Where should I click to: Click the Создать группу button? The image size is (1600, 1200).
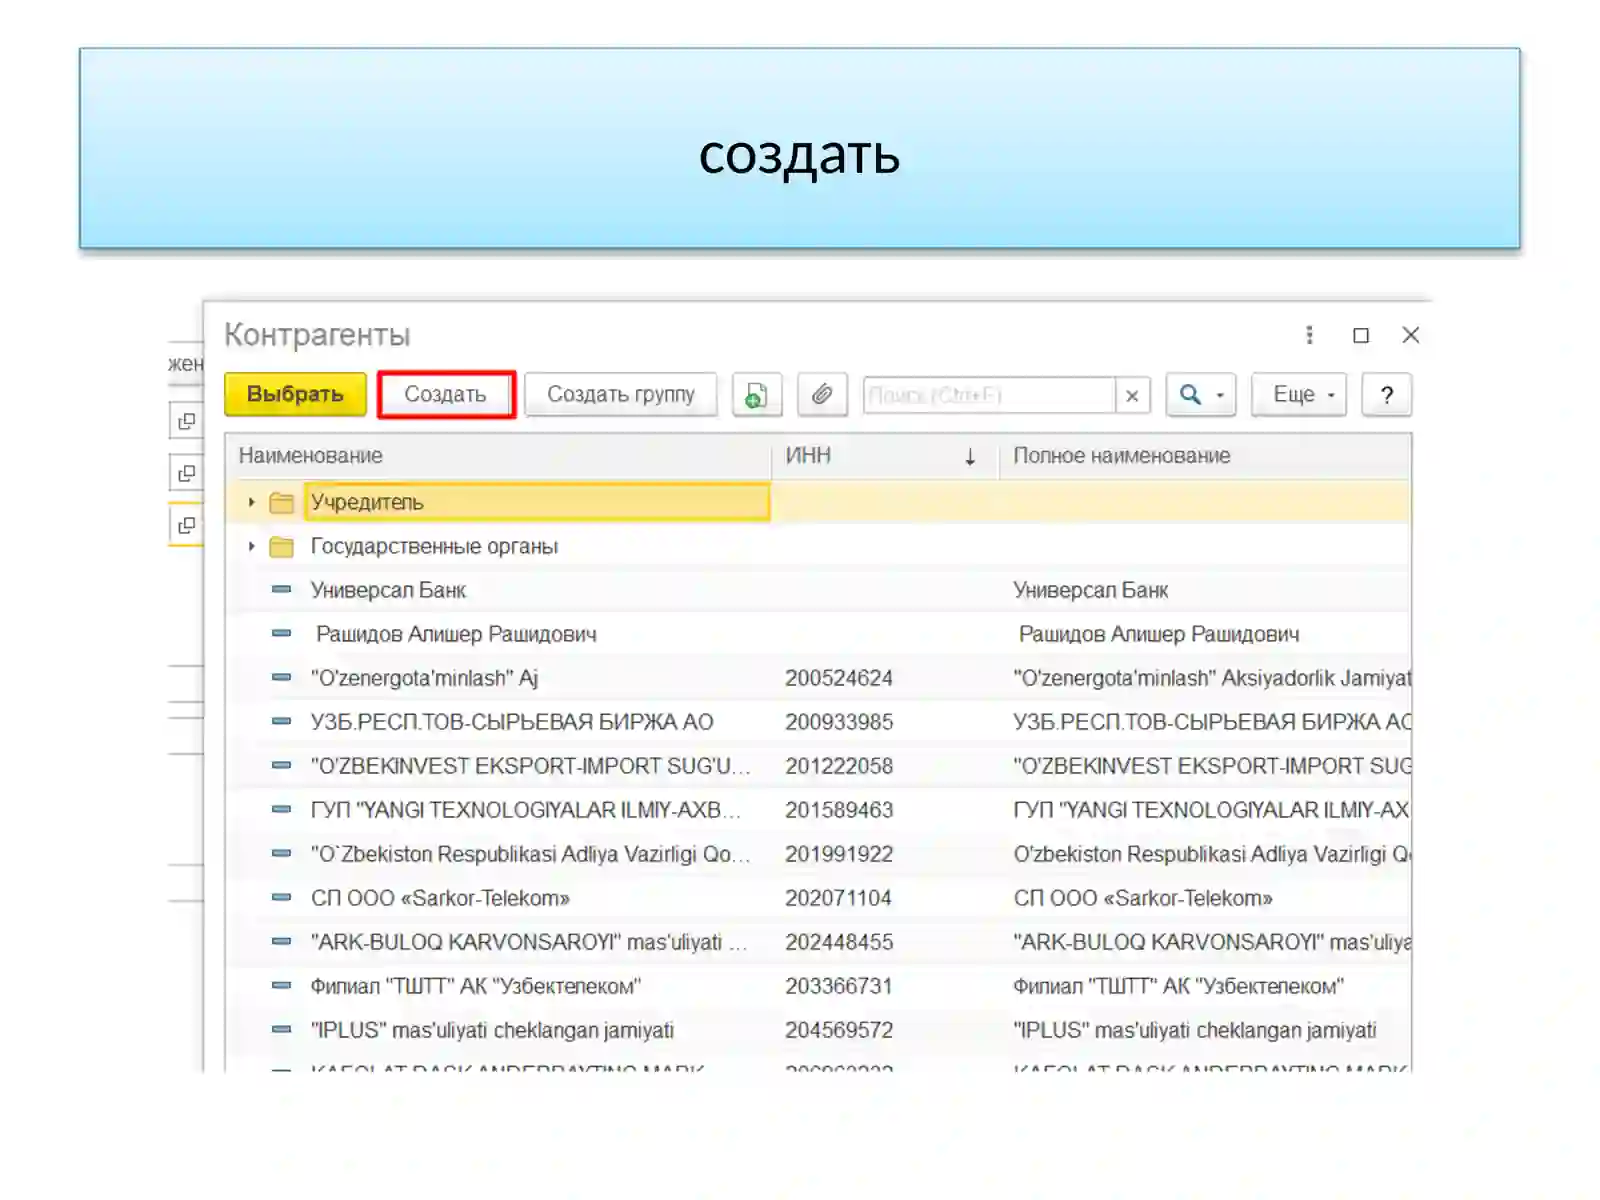621,395
